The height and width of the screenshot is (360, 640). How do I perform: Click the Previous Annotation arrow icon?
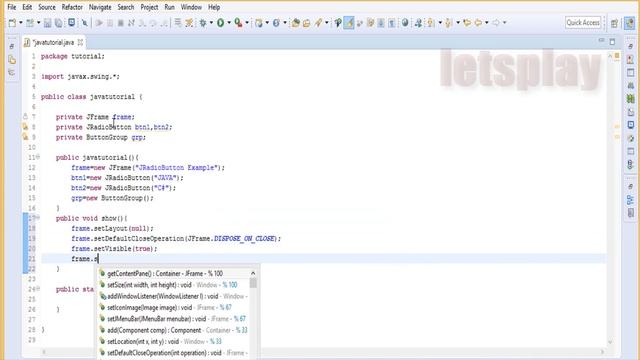coord(448,23)
